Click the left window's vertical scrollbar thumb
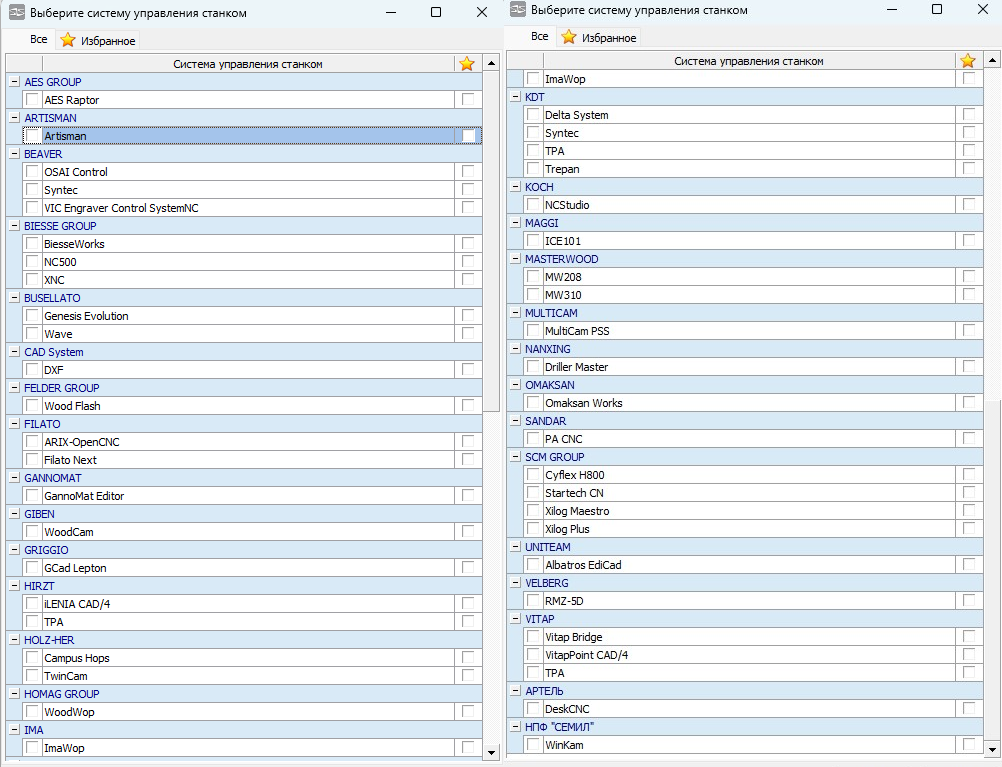Screen dimensions: 1002x767 point(491,240)
